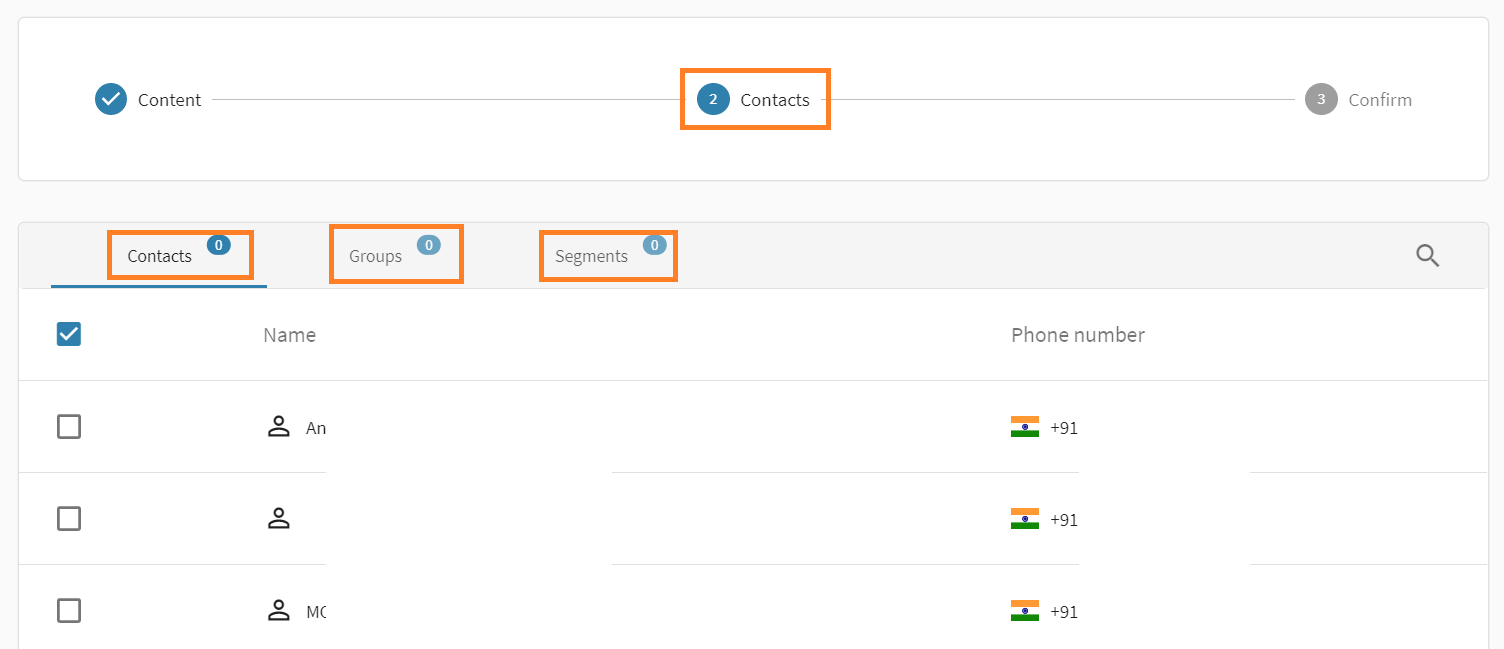Viewport: 1504px width, 649px height.
Task: Click the person icon in the second row
Action: pyautogui.click(x=278, y=519)
